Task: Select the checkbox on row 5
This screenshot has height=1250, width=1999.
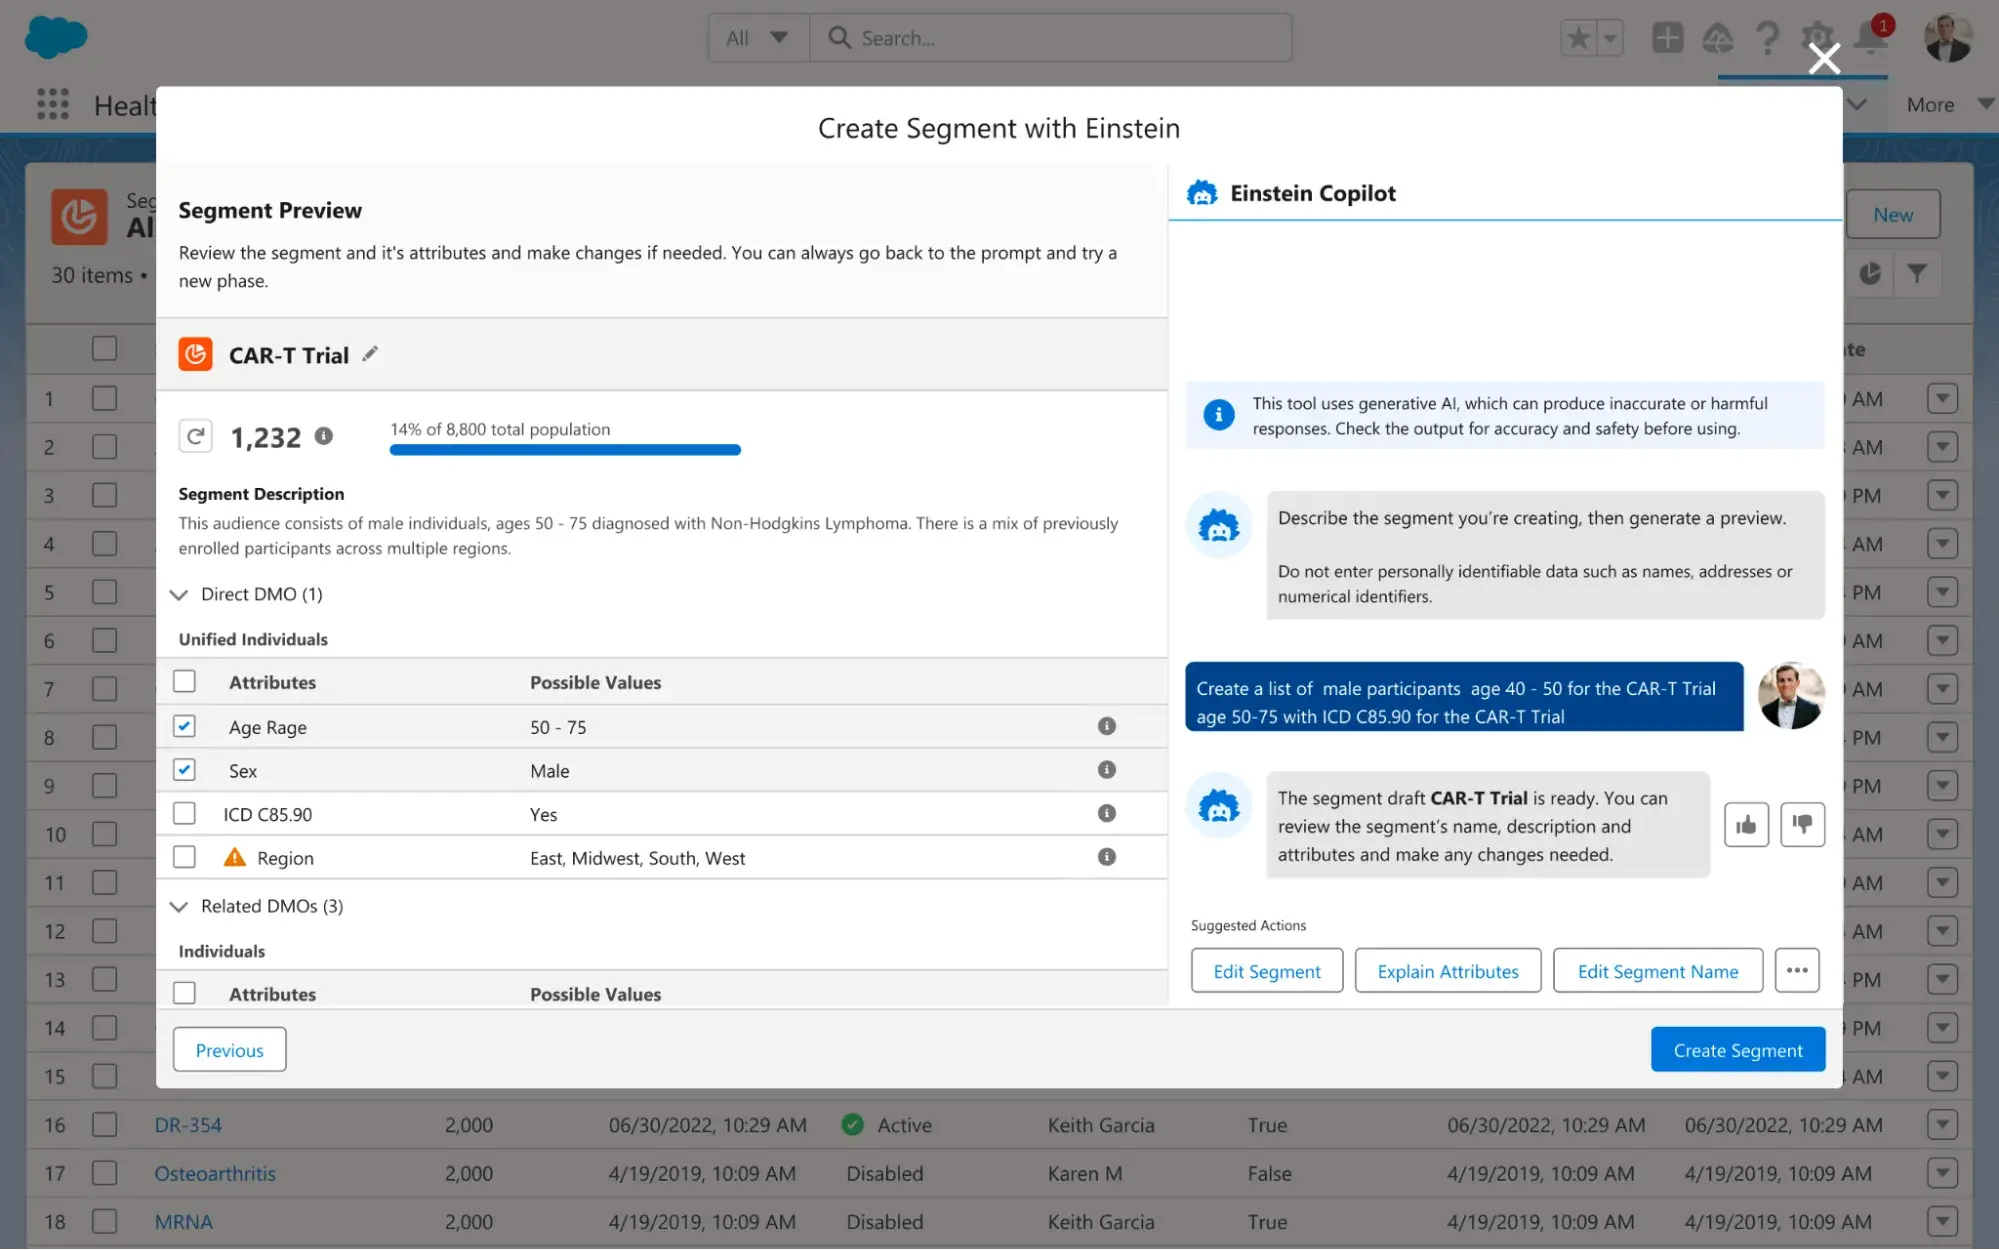Action: click(x=104, y=591)
